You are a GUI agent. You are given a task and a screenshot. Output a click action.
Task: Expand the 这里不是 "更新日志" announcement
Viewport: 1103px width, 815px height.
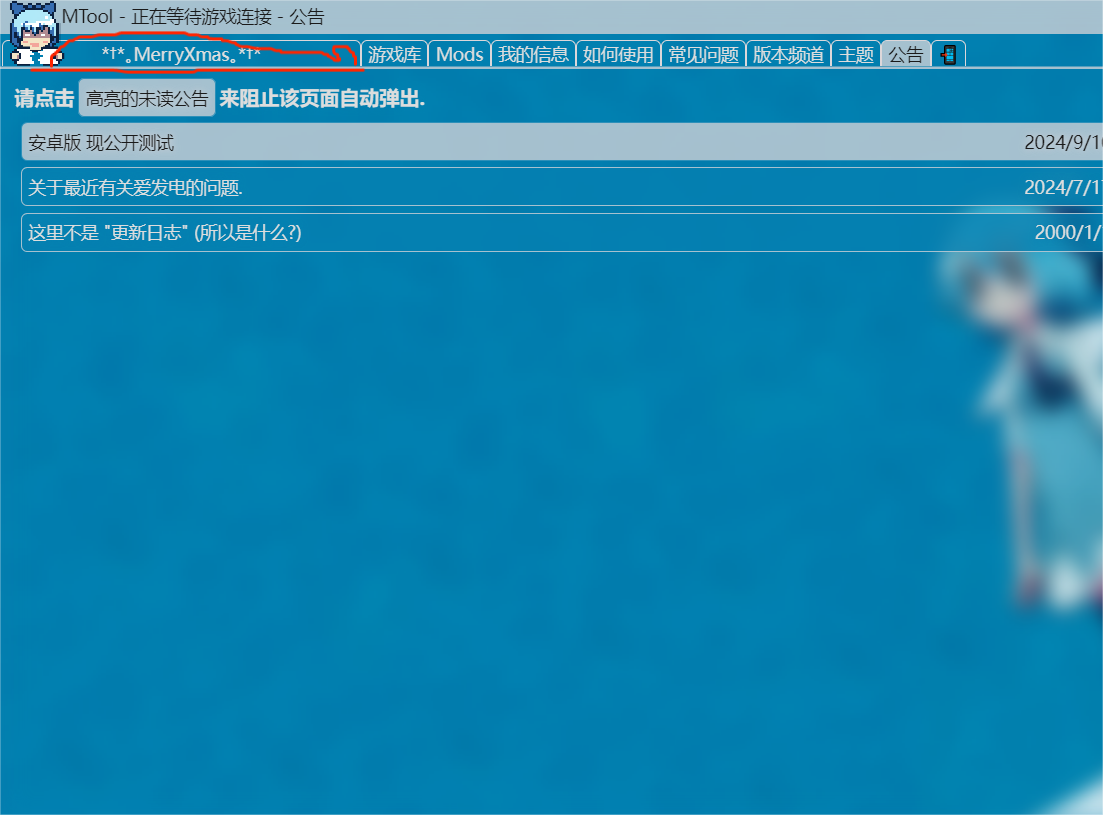[165, 233]
